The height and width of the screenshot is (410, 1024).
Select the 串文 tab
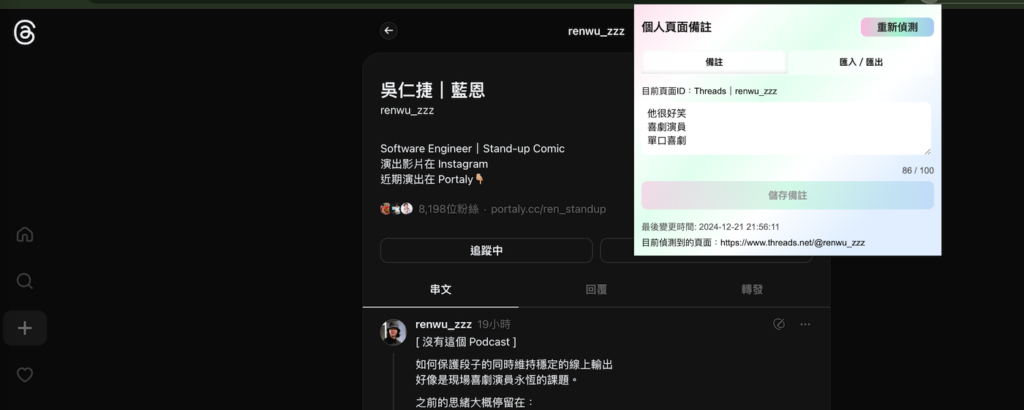pyautogui.click(x=441, y=289)
